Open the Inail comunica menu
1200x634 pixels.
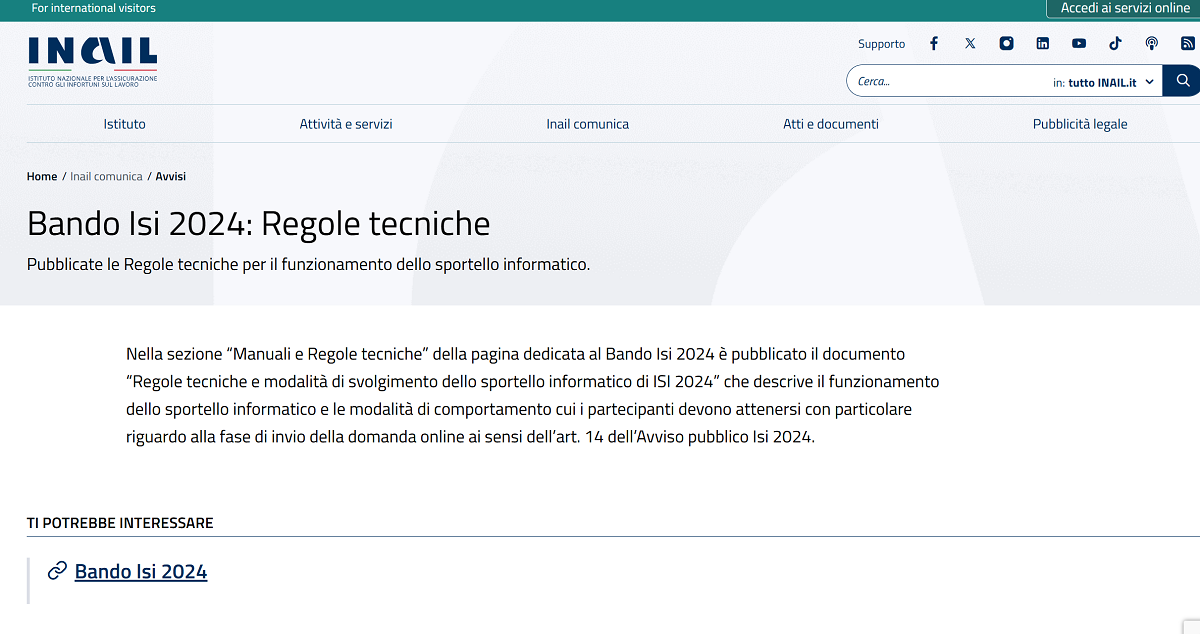click(587, 124)
